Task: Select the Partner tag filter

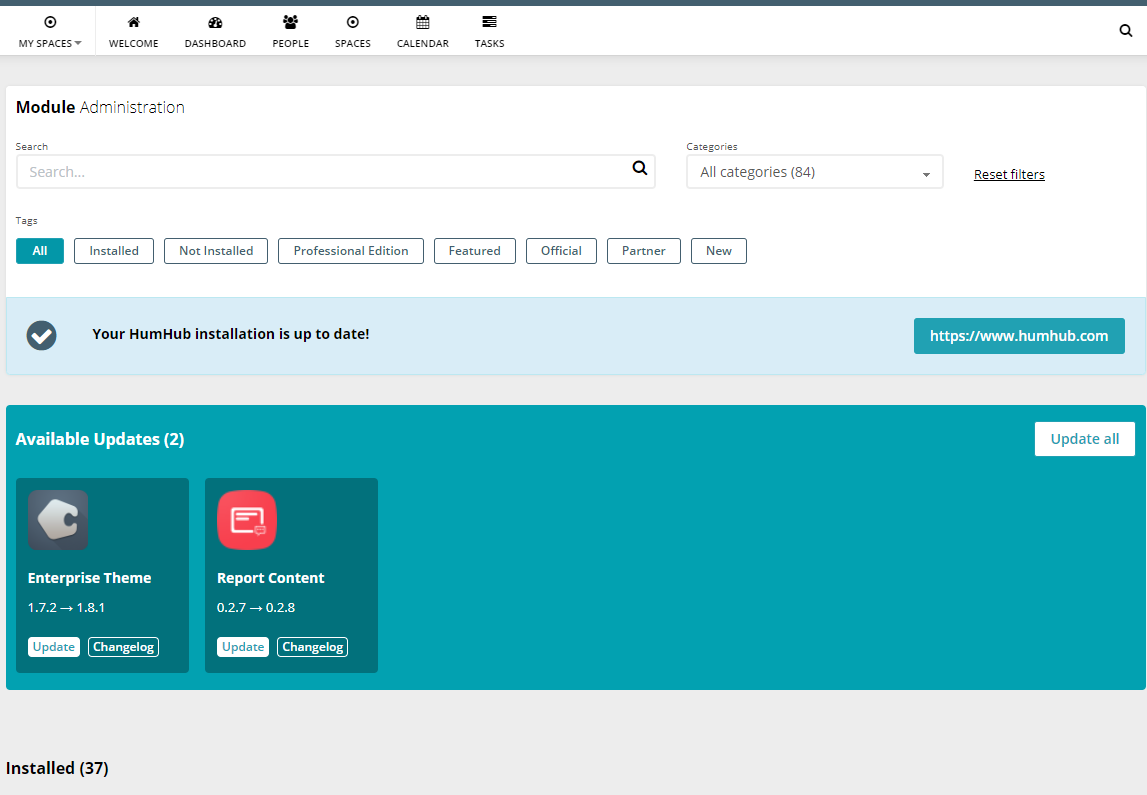Action: click(x=644, y=251)
